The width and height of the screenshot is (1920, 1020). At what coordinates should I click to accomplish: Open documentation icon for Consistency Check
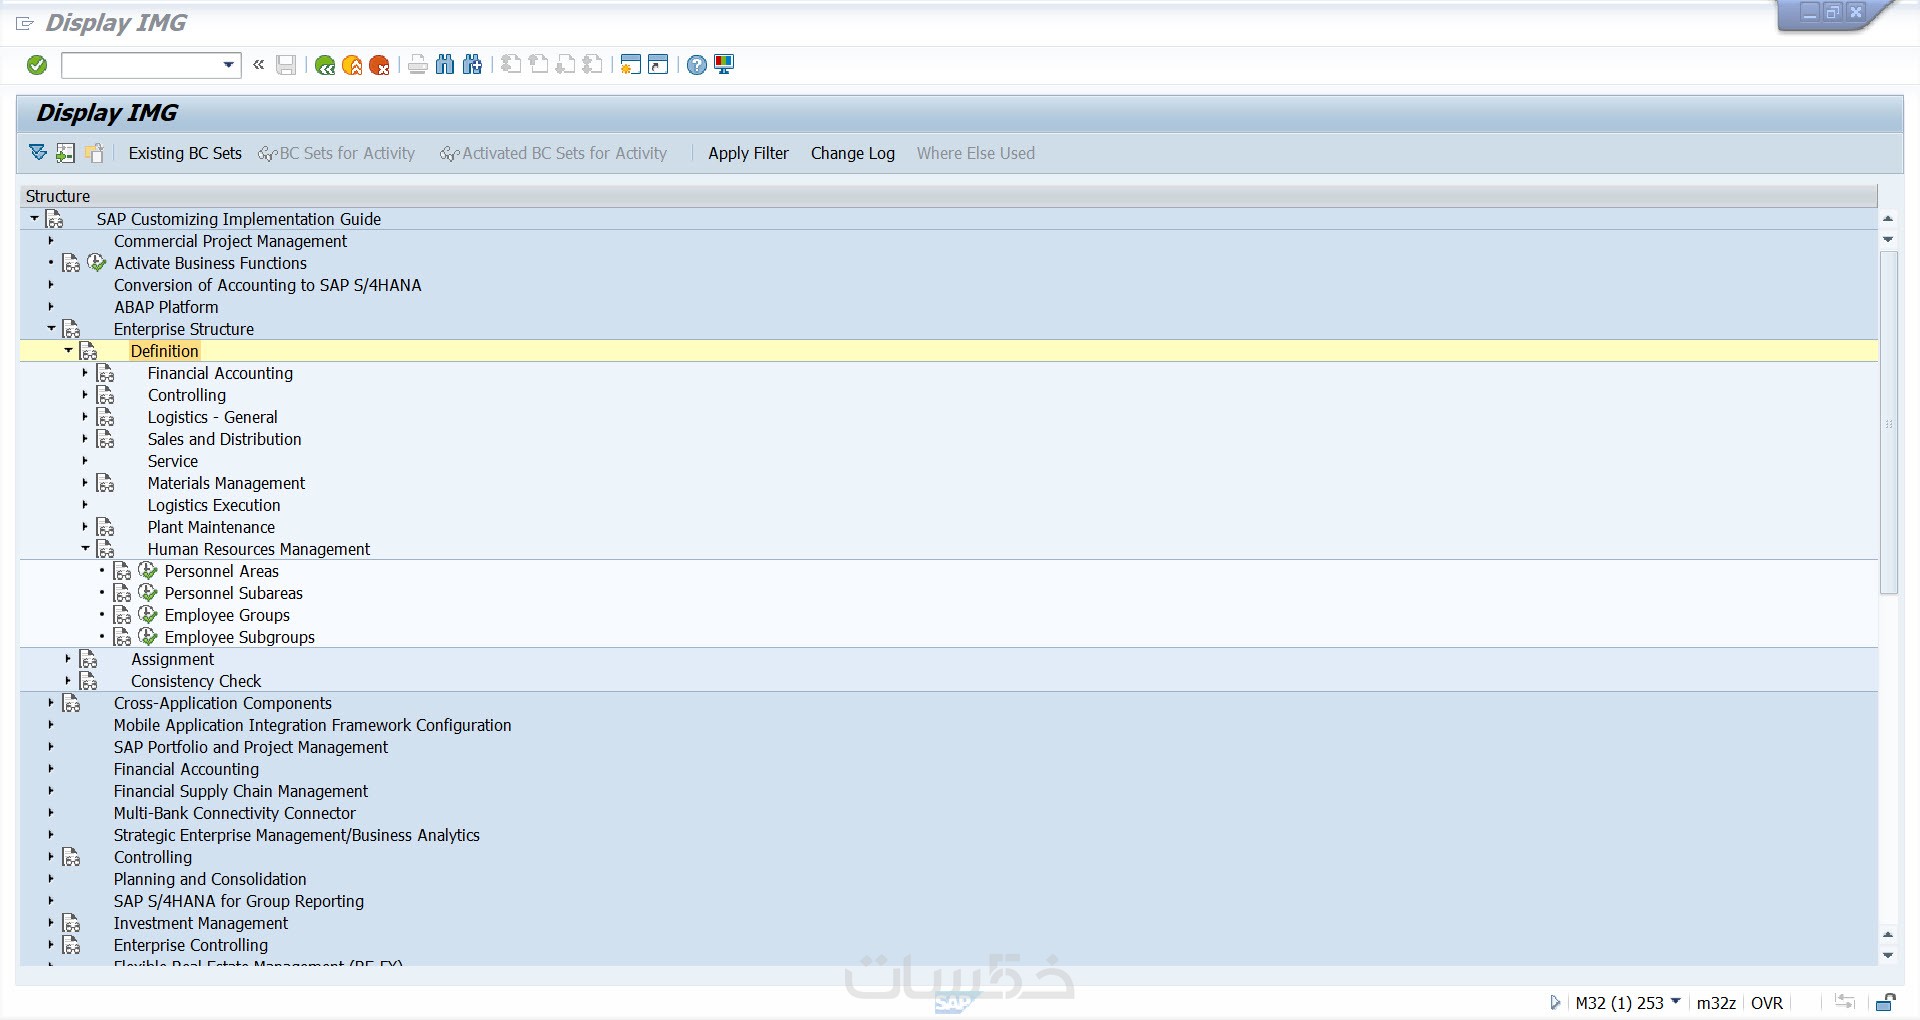(89, 681)
